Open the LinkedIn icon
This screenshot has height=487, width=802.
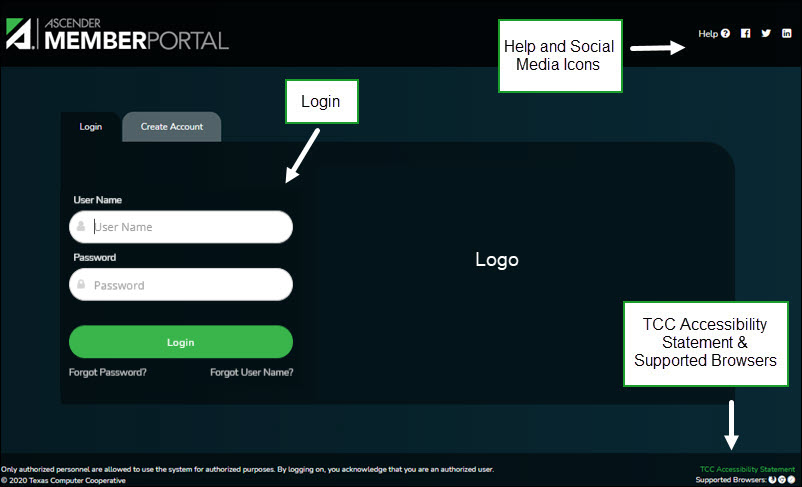(787, 33)
